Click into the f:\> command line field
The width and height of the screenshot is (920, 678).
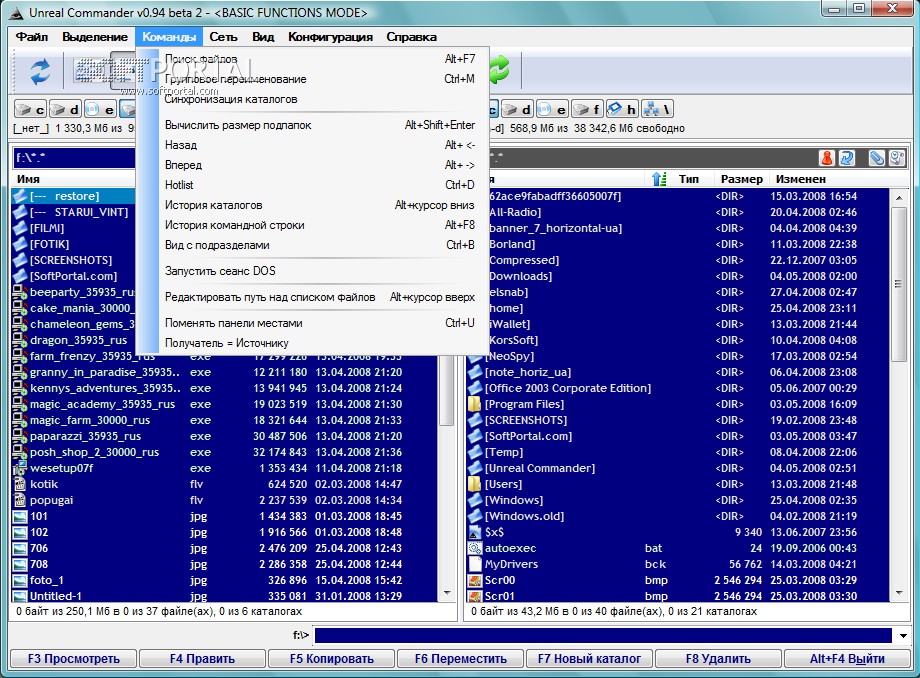coord(603,635)
